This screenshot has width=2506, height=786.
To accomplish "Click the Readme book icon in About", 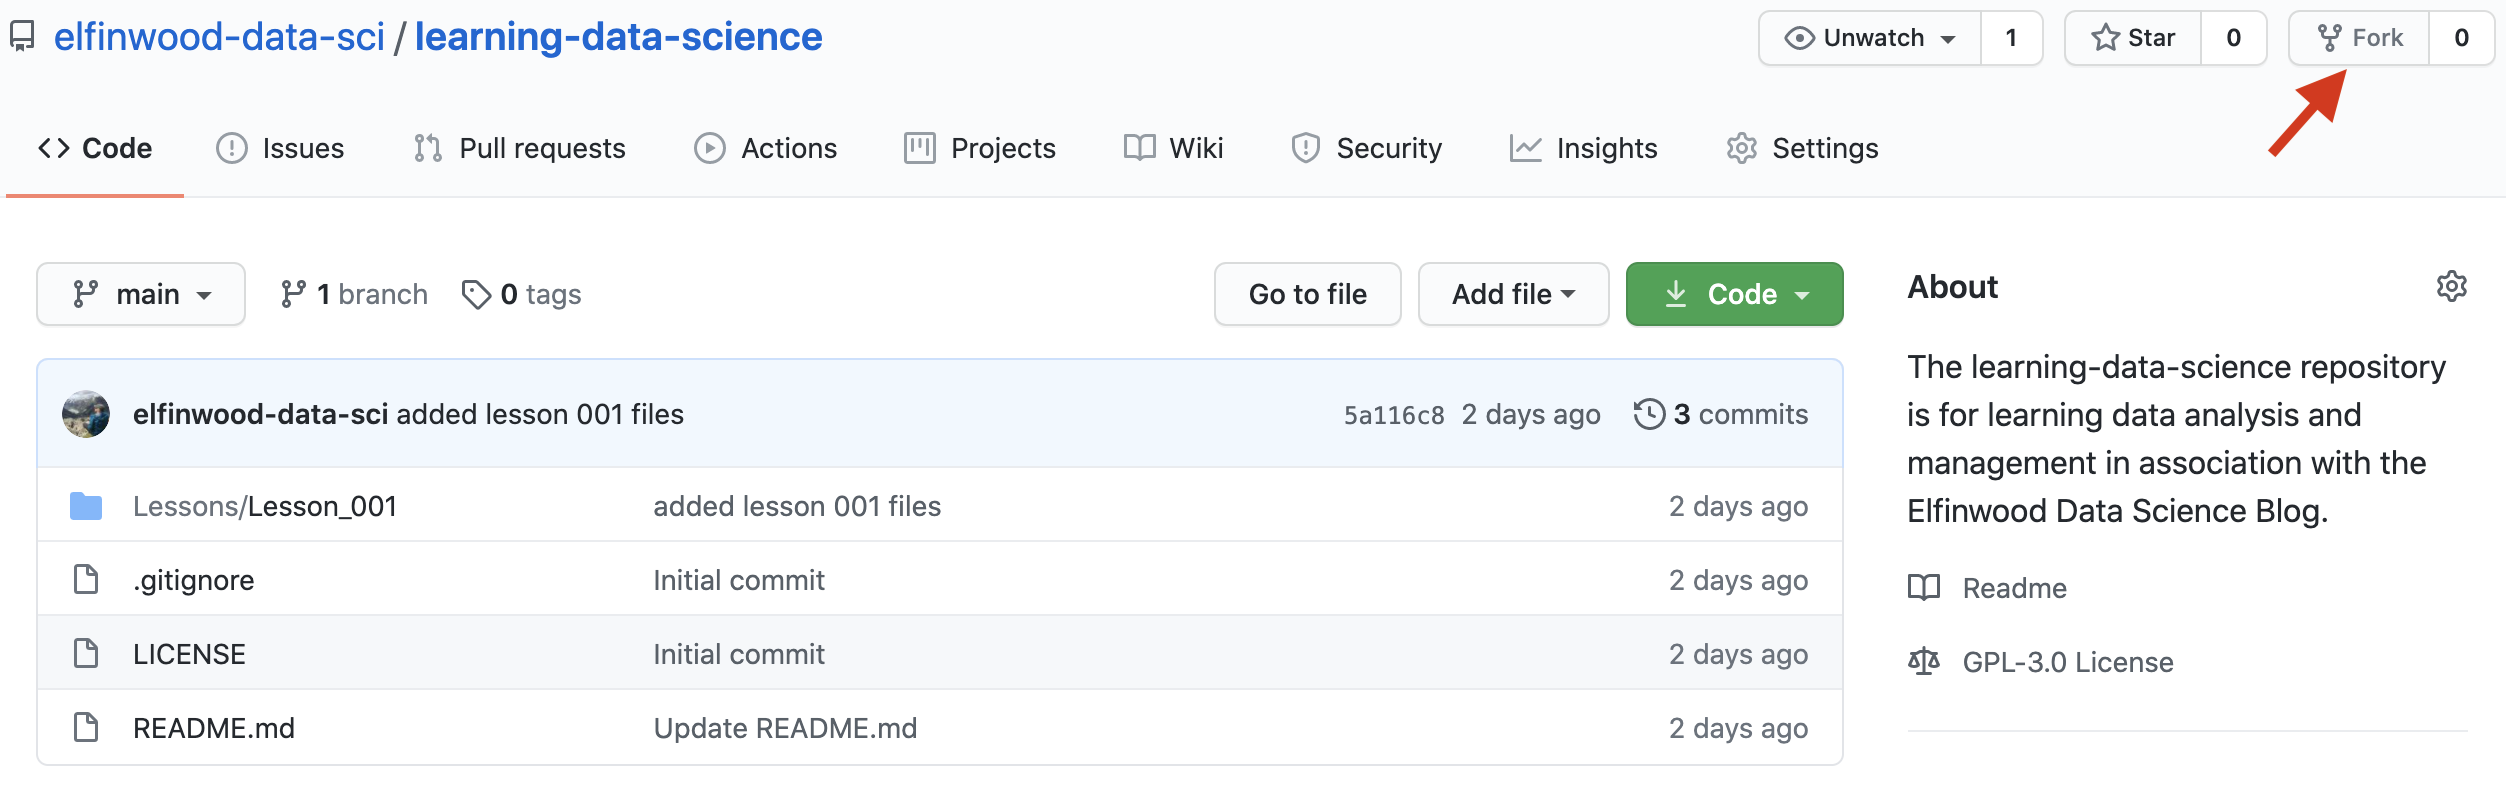I will [1924, 588].
